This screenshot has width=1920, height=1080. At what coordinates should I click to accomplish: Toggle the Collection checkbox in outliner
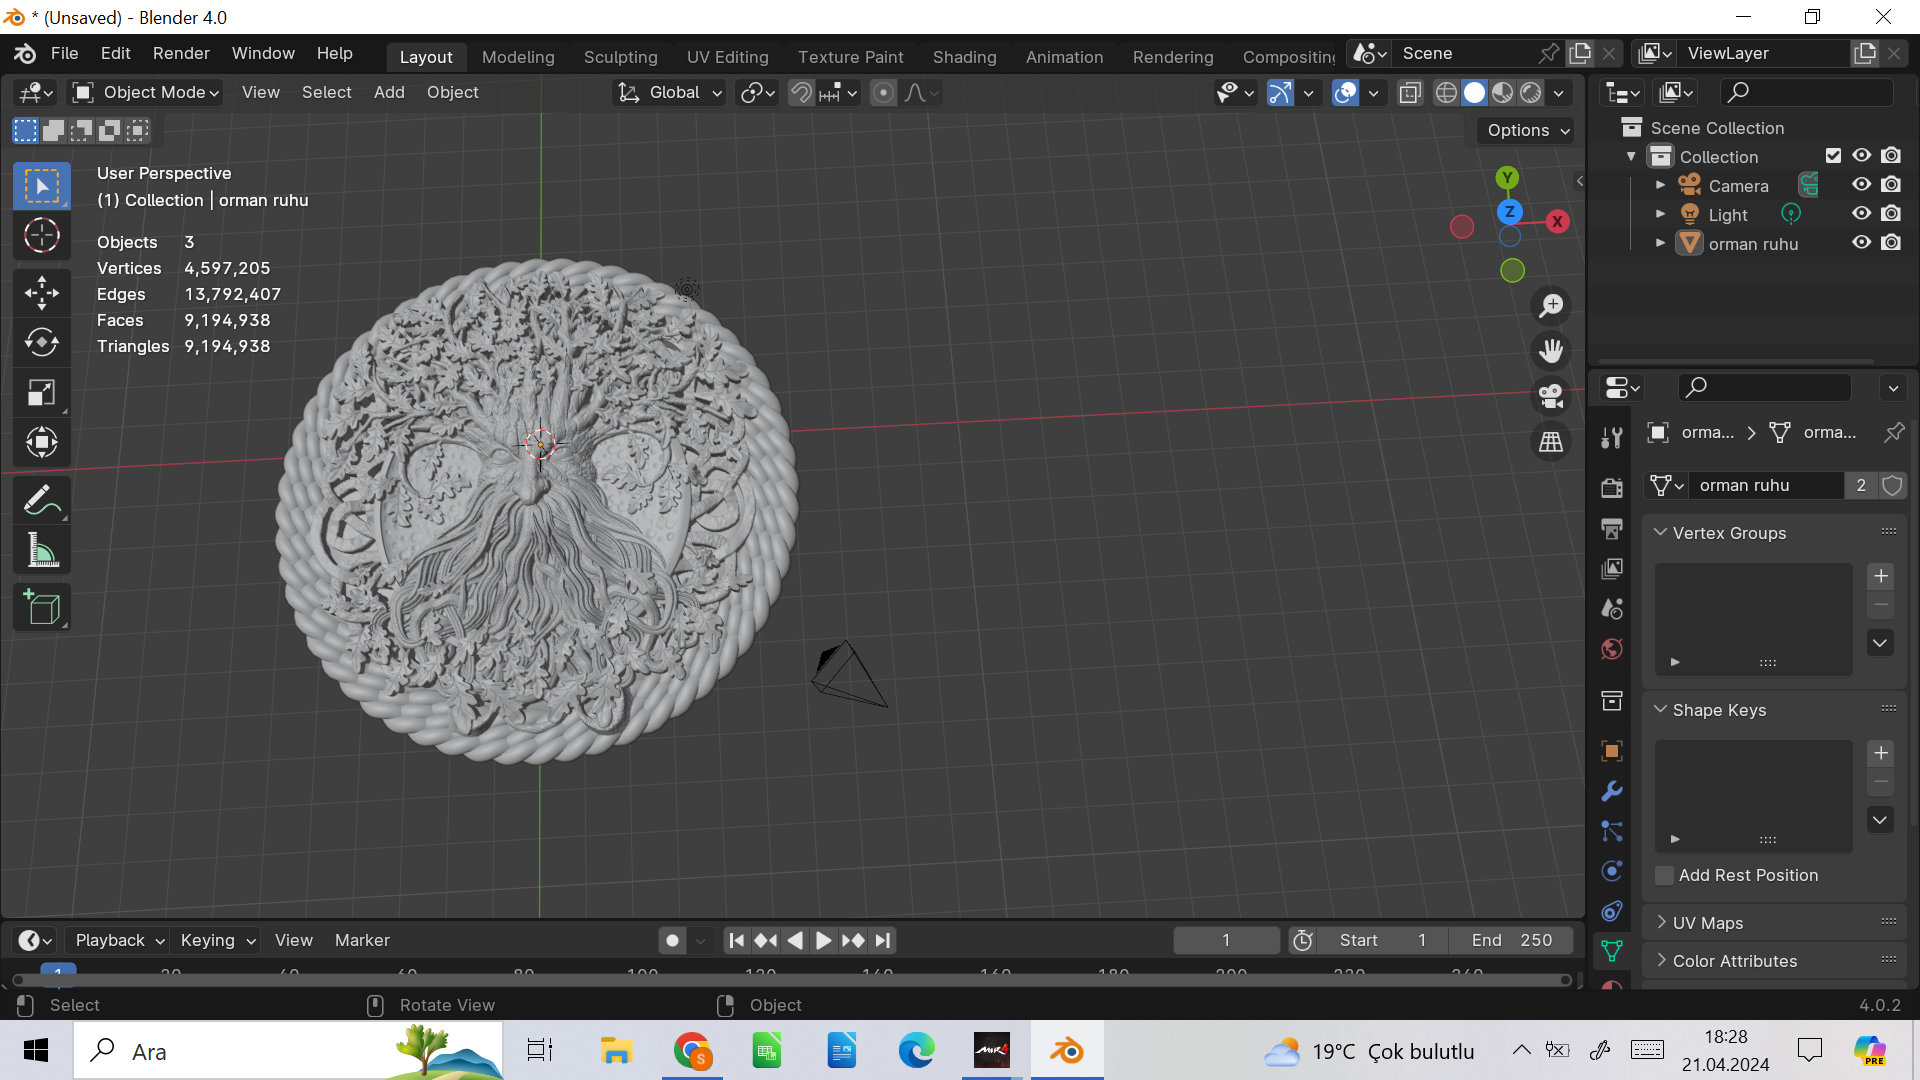coord(1834,155)
